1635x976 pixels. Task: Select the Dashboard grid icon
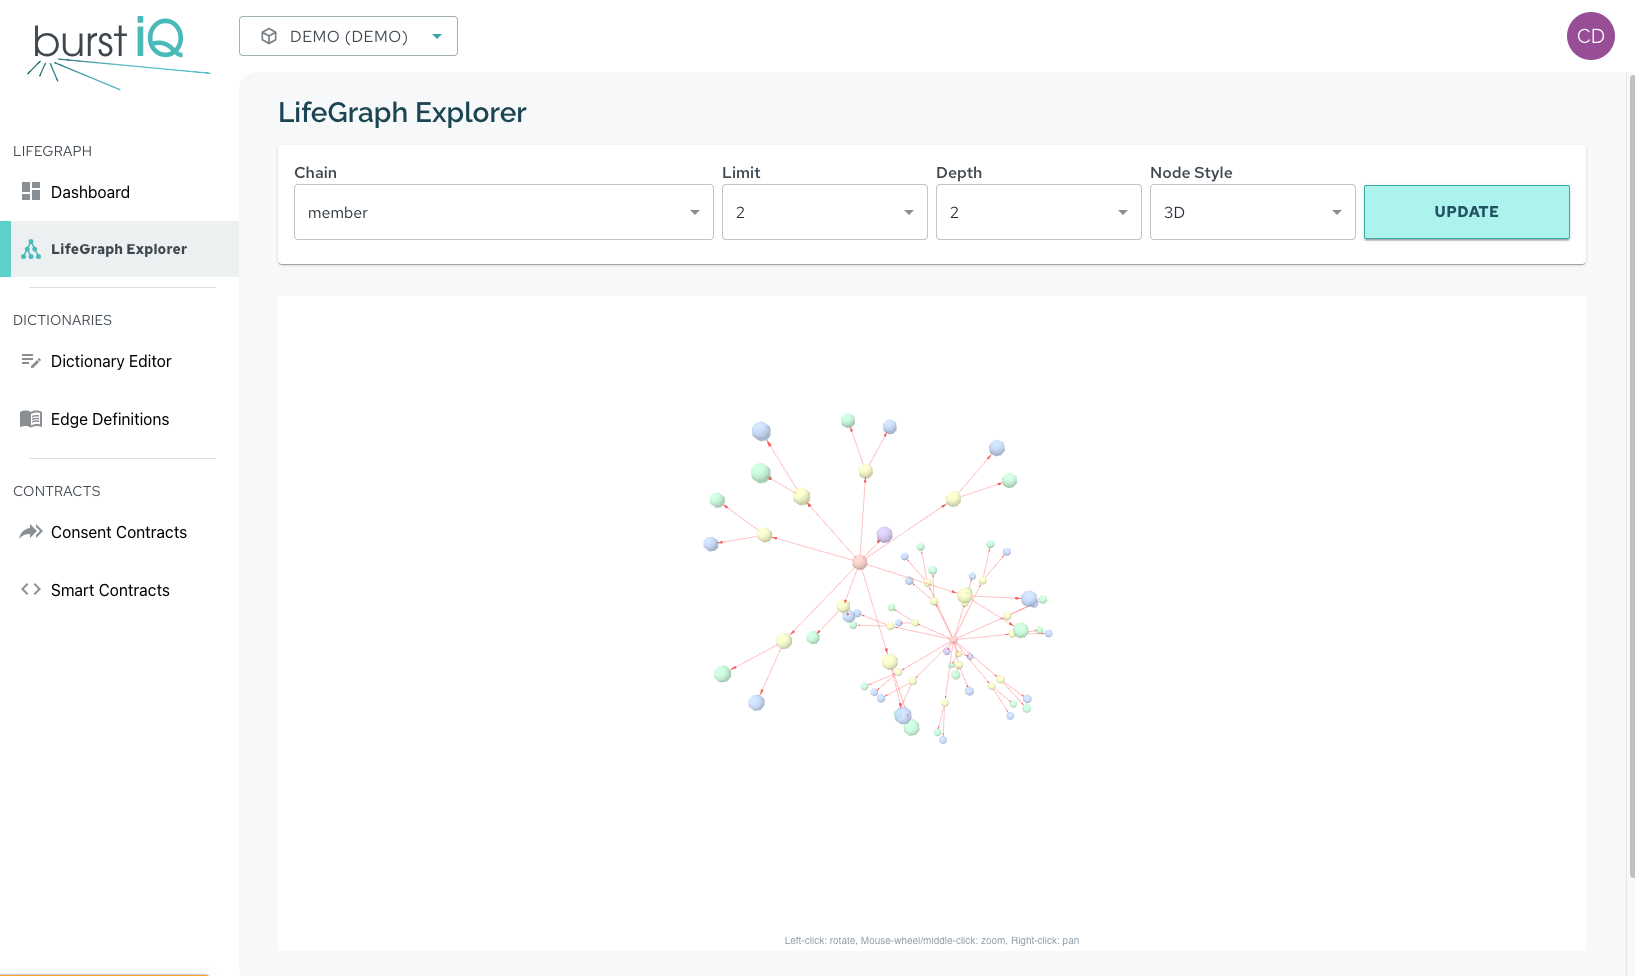pos(30,191)
